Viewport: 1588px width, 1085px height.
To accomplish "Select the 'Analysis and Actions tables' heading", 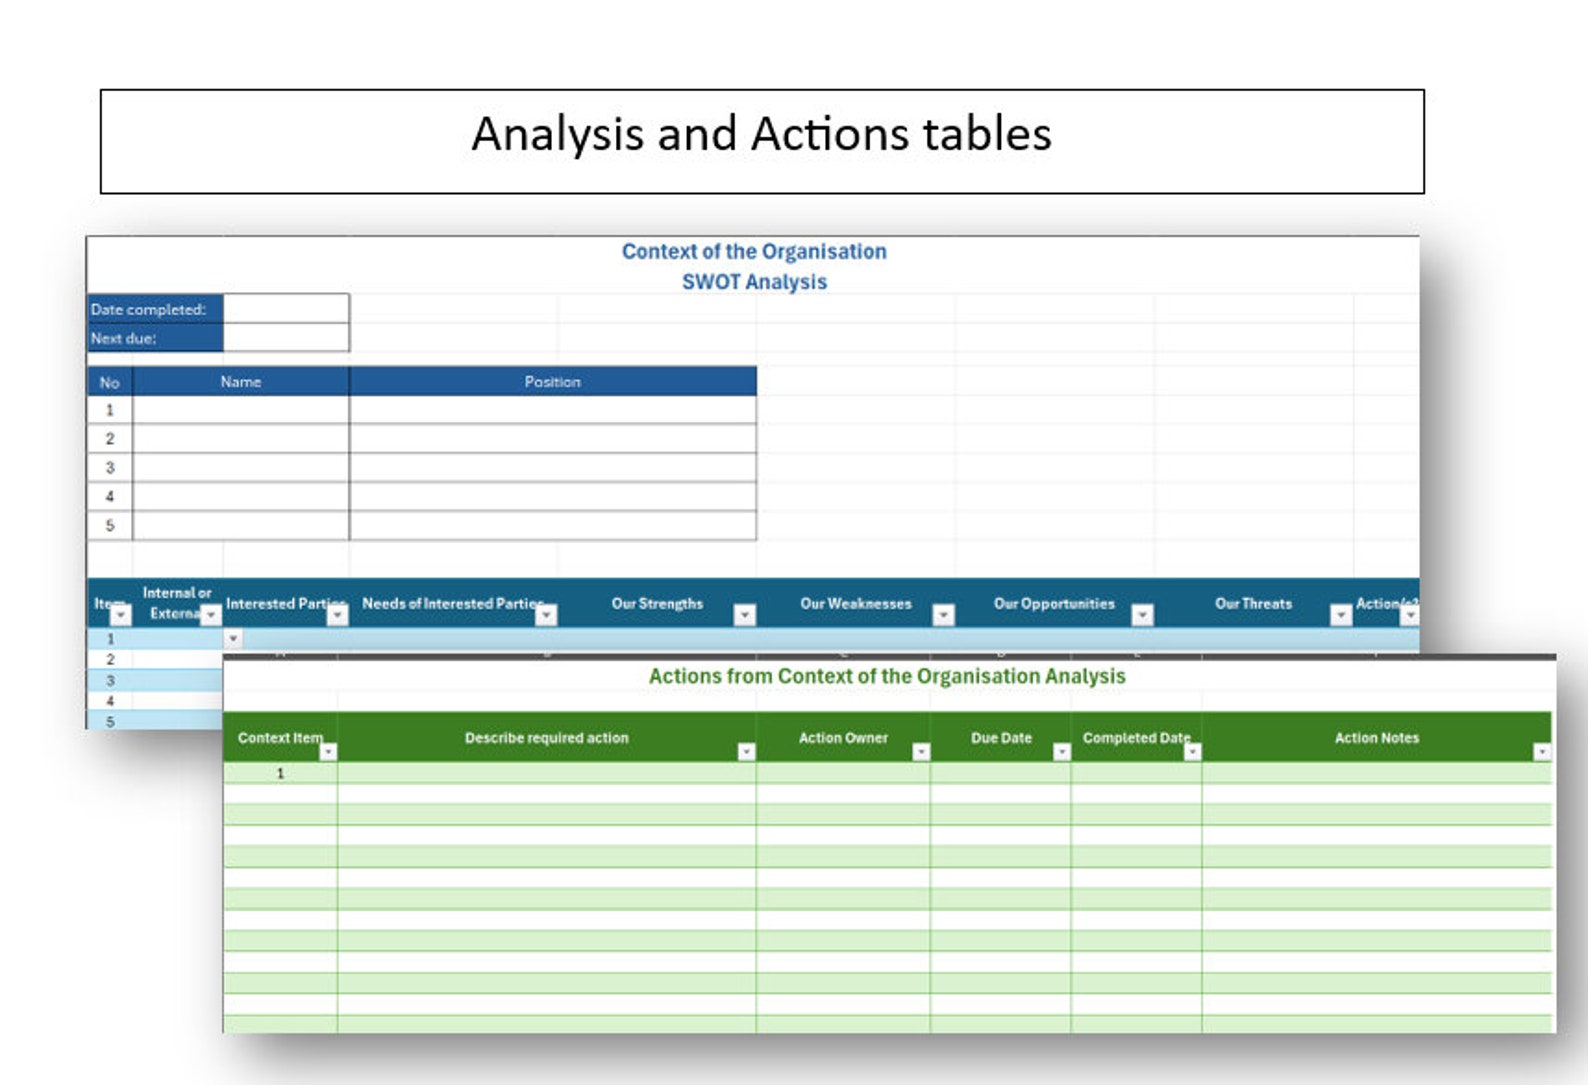I will pos(761,134).
